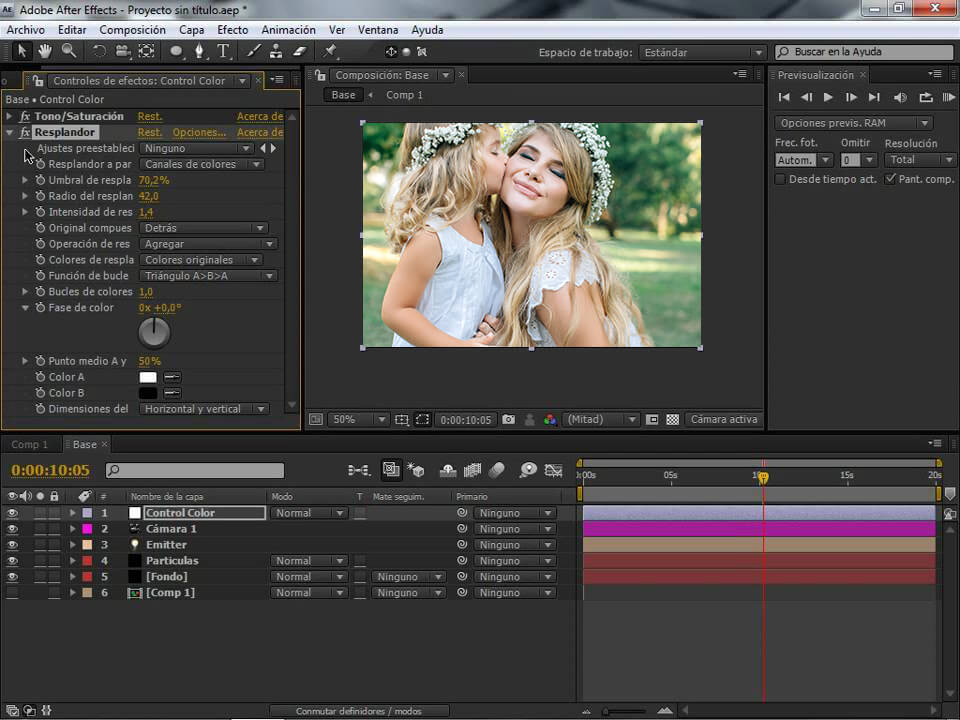Jump to first frame in preview panel

pyautogui.click(x=784, y=97)
